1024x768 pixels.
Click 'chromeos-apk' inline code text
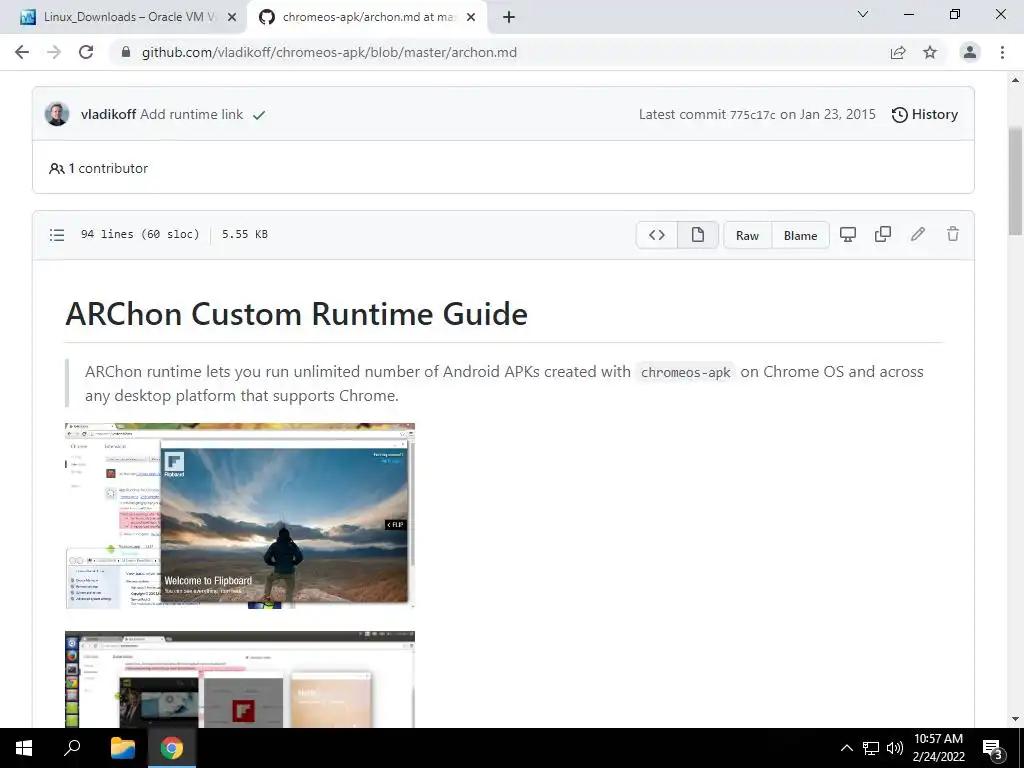coord(686,372)
